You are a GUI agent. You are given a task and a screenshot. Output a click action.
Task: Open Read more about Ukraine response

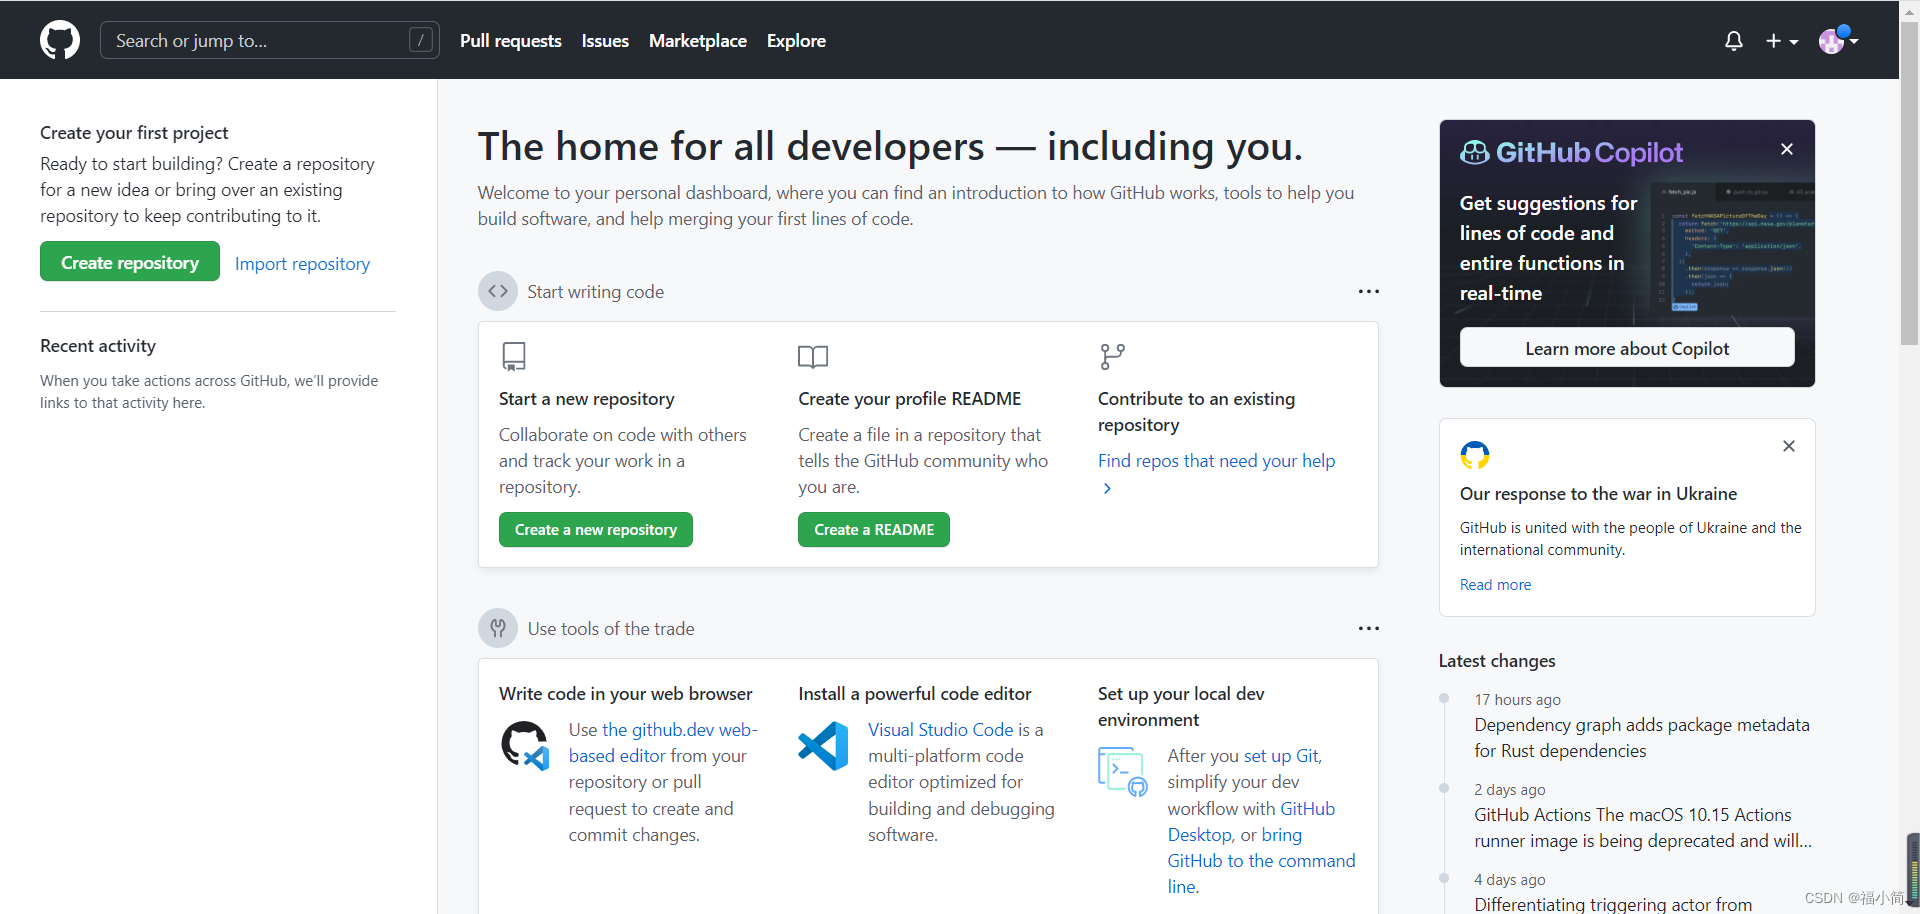tap(1495, 585)
